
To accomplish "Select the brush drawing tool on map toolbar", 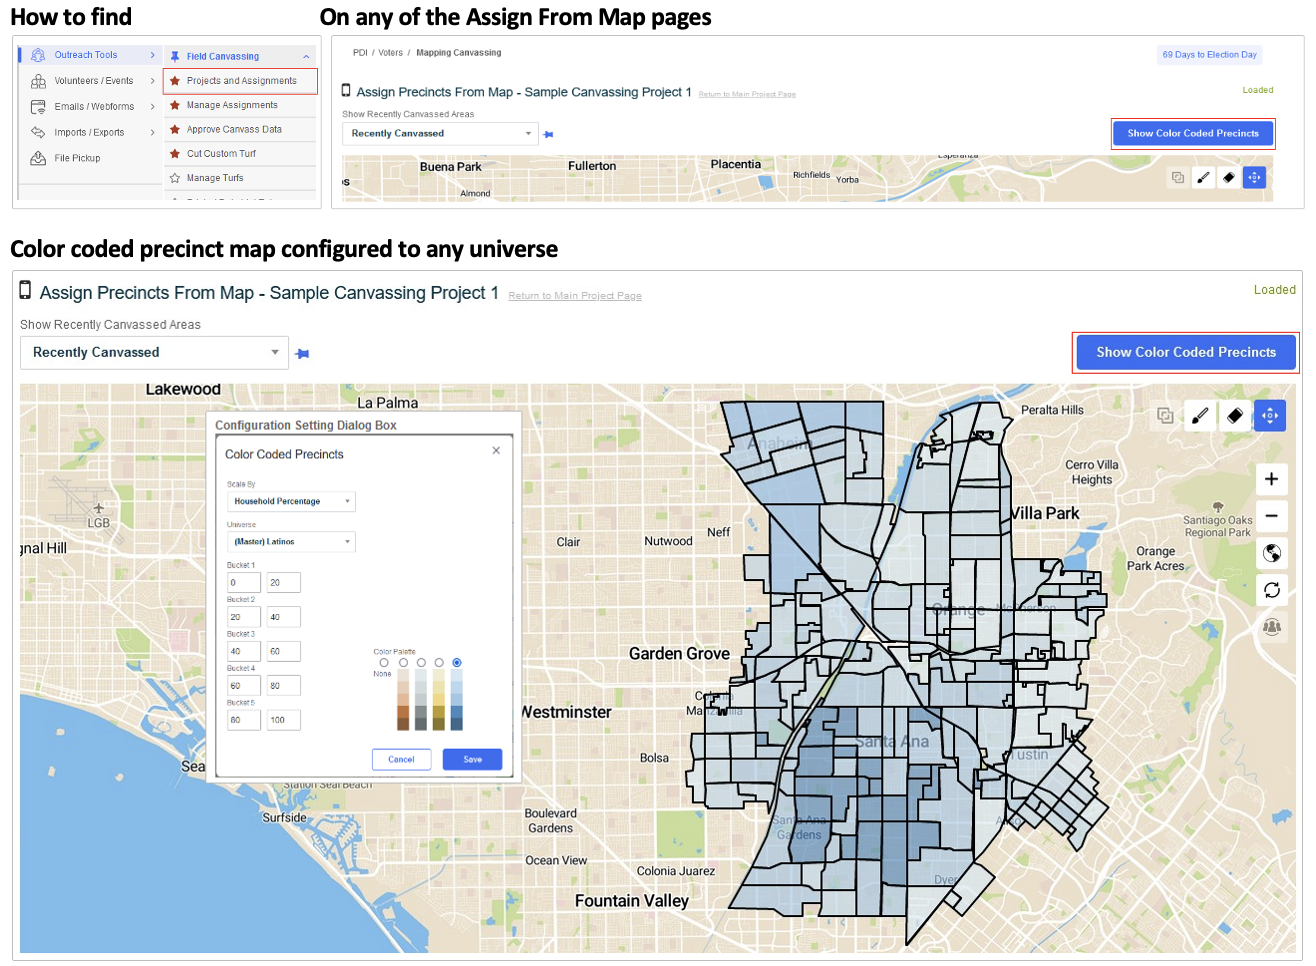I will [1200, 415].
